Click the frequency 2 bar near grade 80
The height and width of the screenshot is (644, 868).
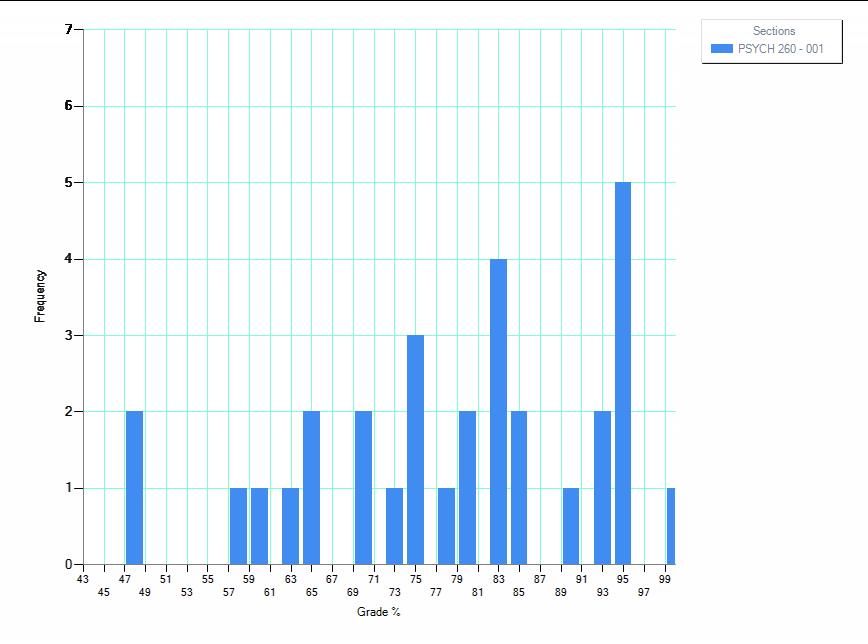pos(467,488)
